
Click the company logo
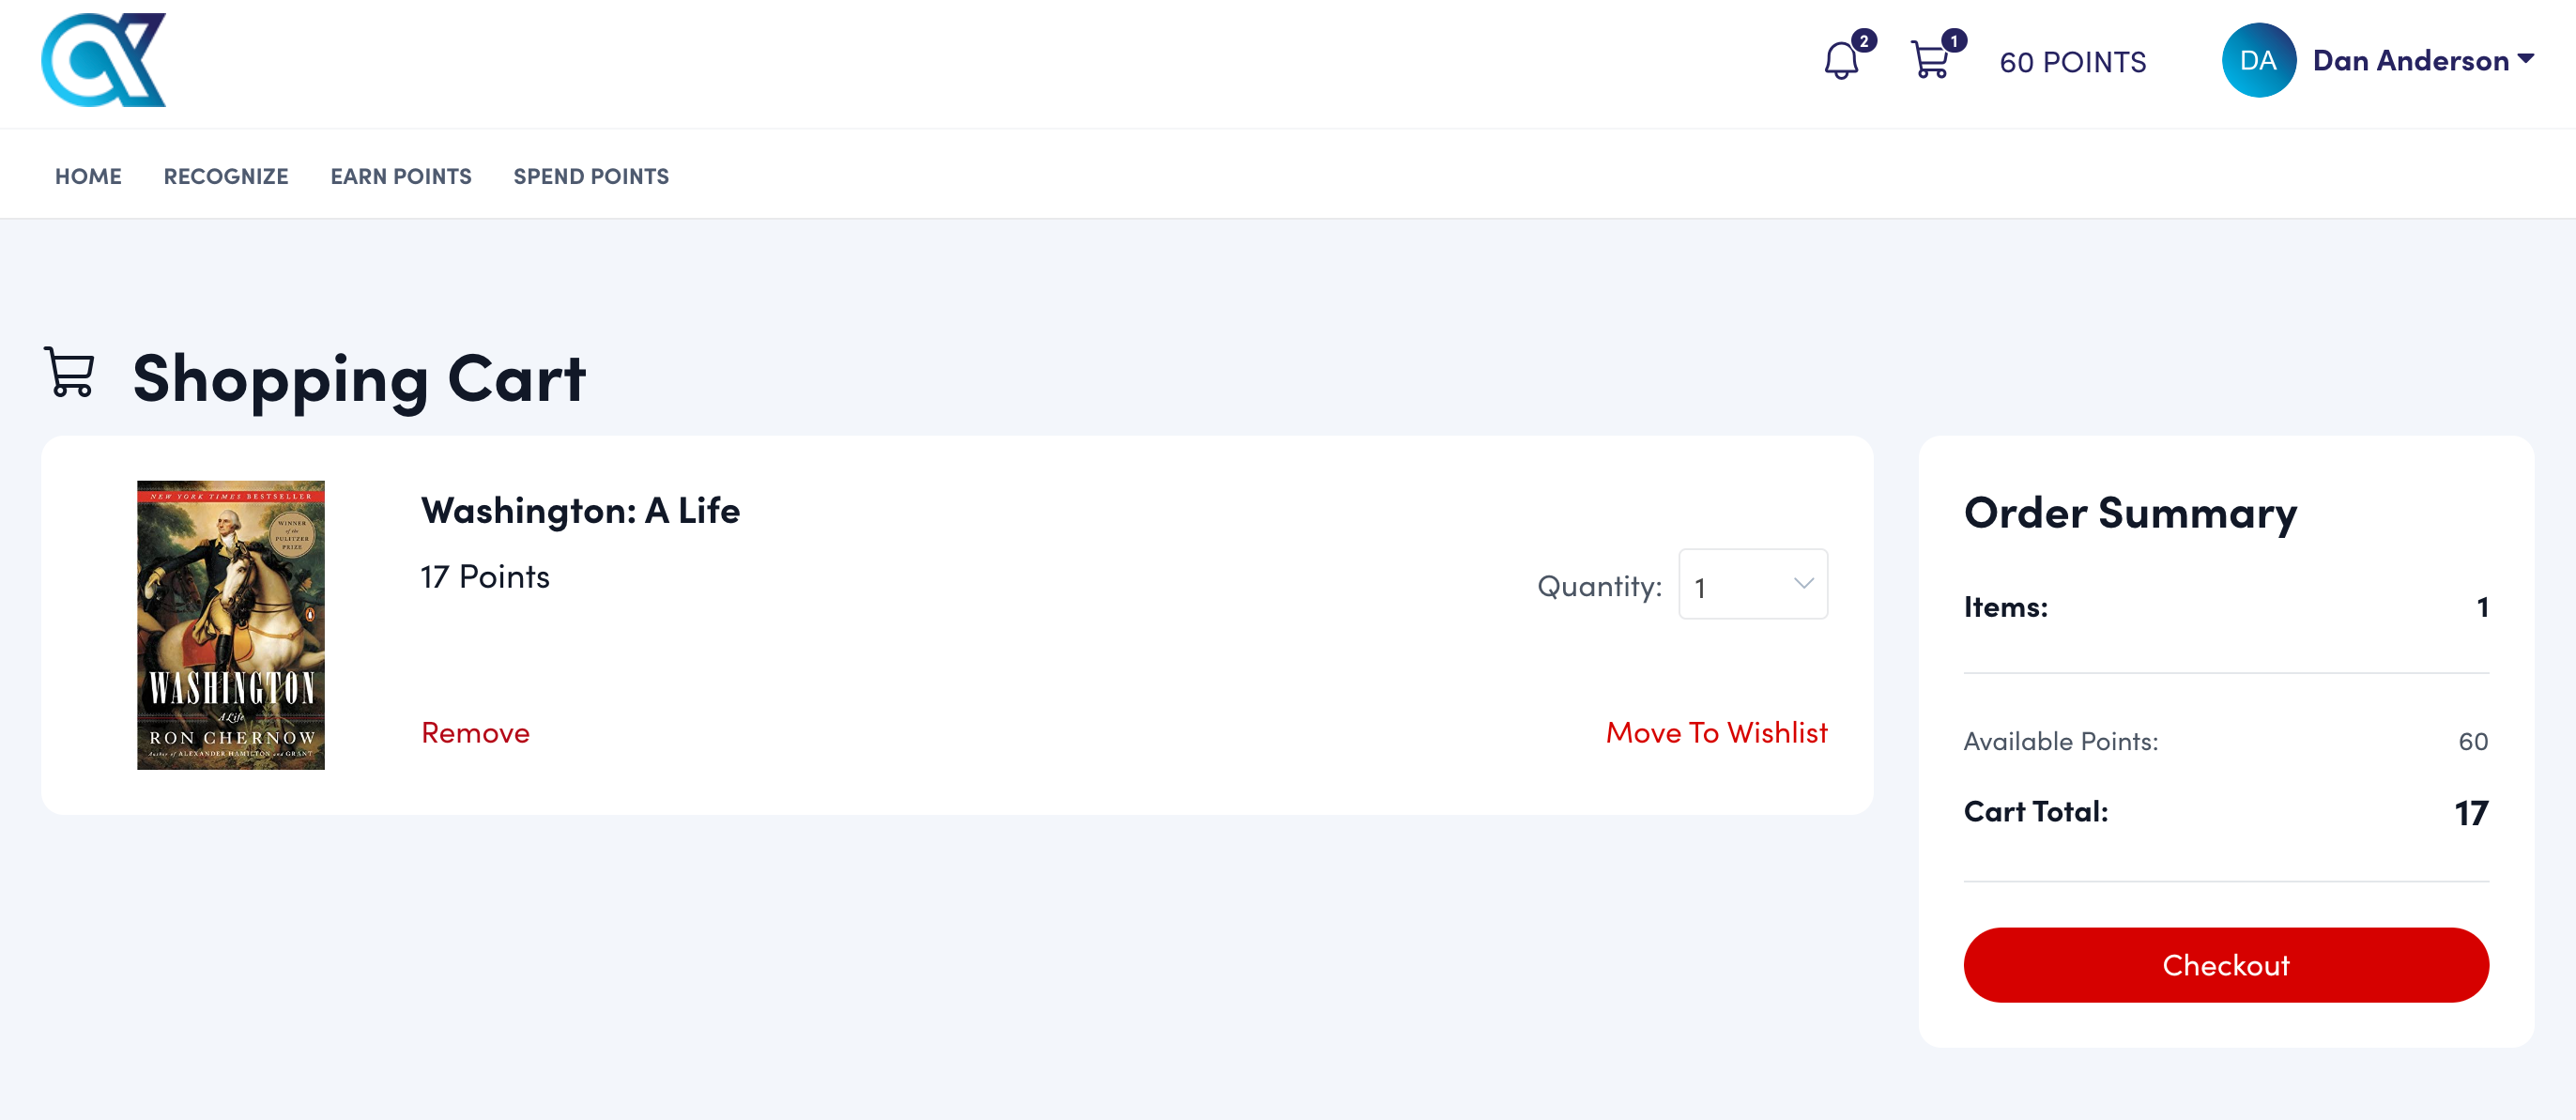tap(104, 60)
